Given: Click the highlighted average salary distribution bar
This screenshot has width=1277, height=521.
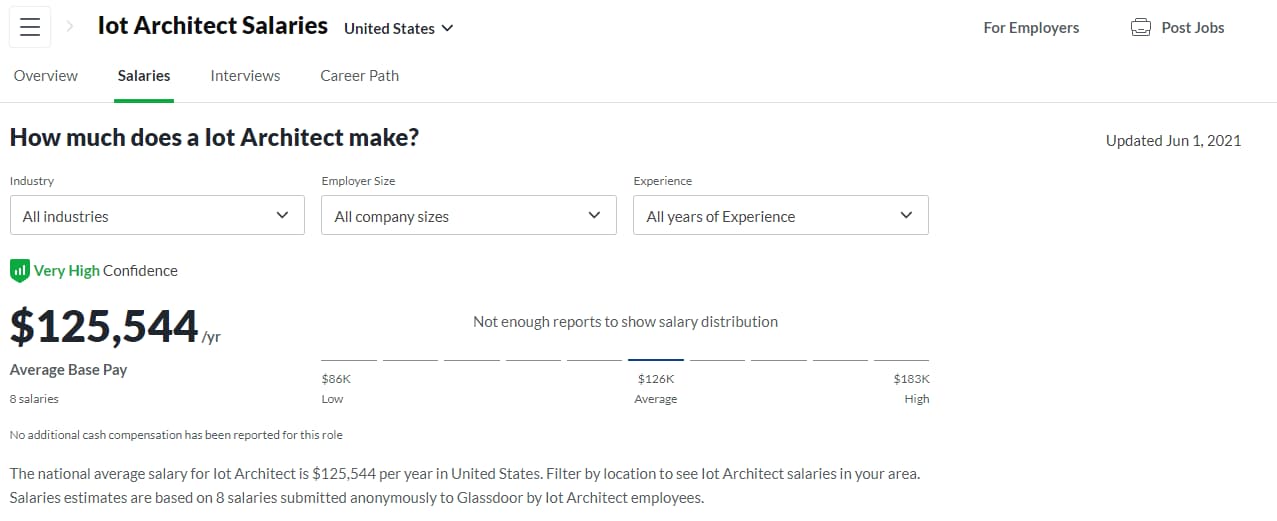Looking at the screenshot, I should [656, 359].
